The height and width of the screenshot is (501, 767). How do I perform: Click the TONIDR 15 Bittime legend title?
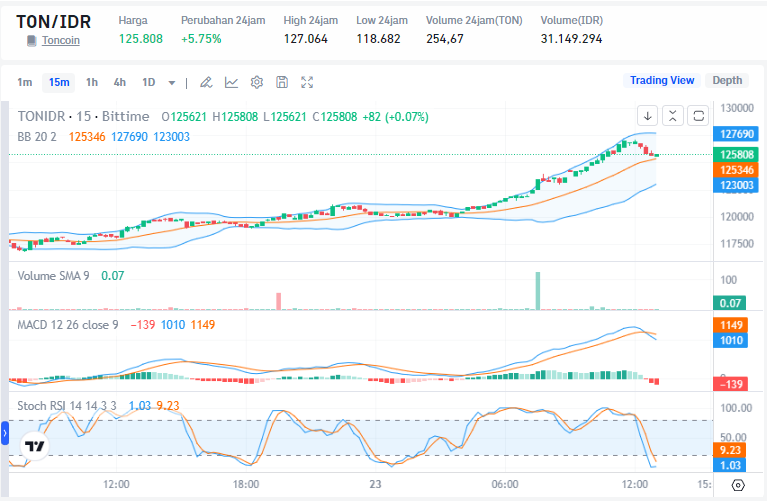[84, 116]
